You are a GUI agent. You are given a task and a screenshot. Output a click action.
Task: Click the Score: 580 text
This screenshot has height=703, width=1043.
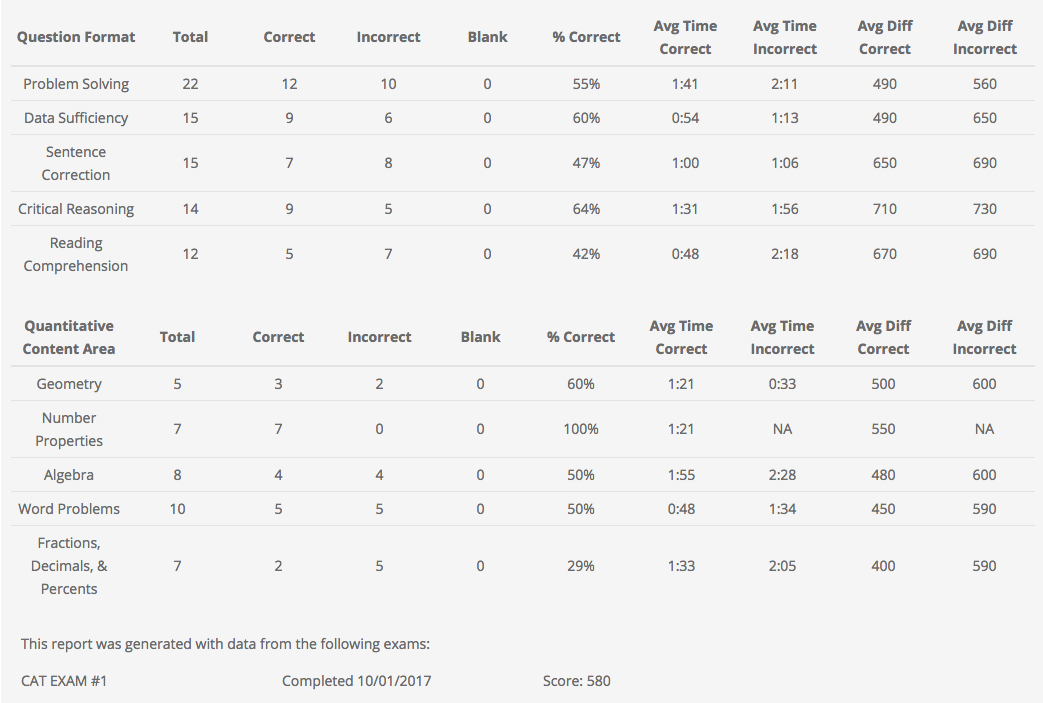point(576,681)
